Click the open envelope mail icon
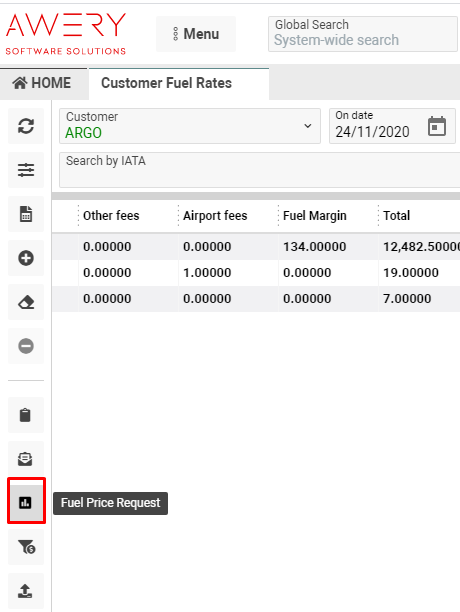Viewport: 460px width, 612px height. [x=26, y=459]
